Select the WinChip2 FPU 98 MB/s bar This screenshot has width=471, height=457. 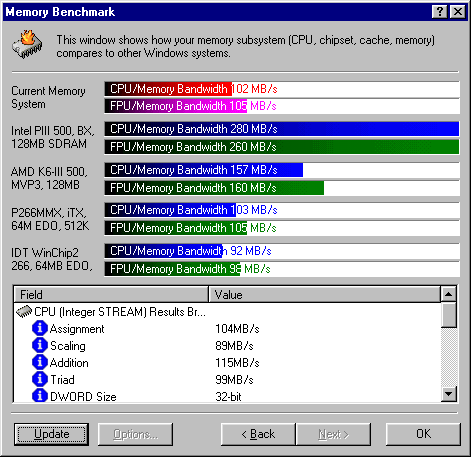(282, 269)
